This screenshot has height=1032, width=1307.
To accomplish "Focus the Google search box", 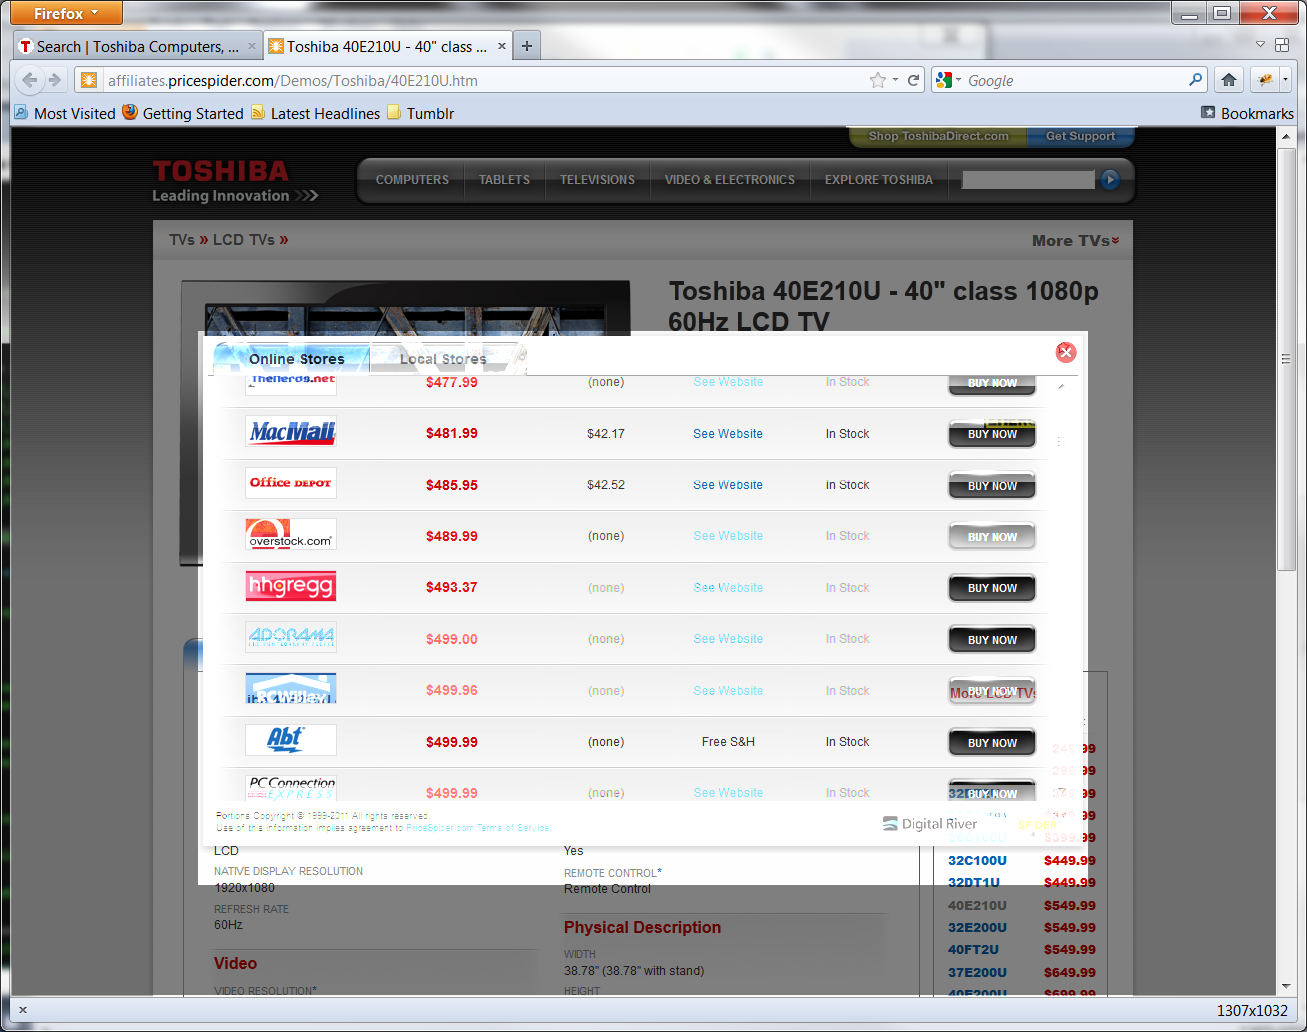I will (x=1075, y=80).
